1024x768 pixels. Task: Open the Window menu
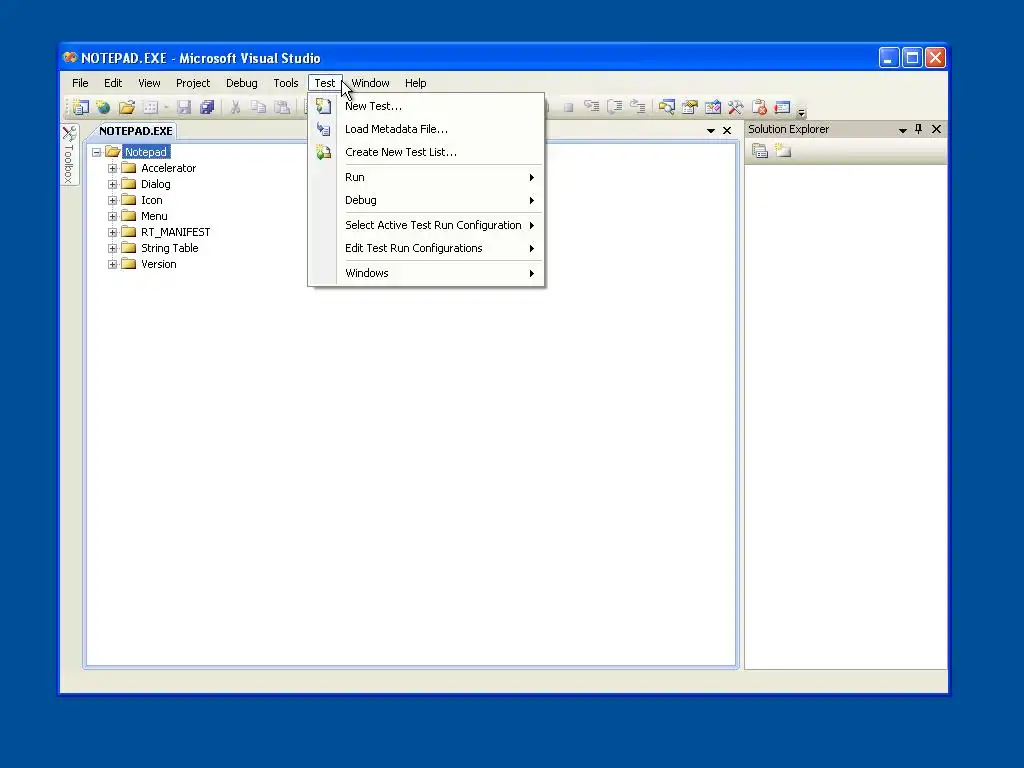(370, 83)
